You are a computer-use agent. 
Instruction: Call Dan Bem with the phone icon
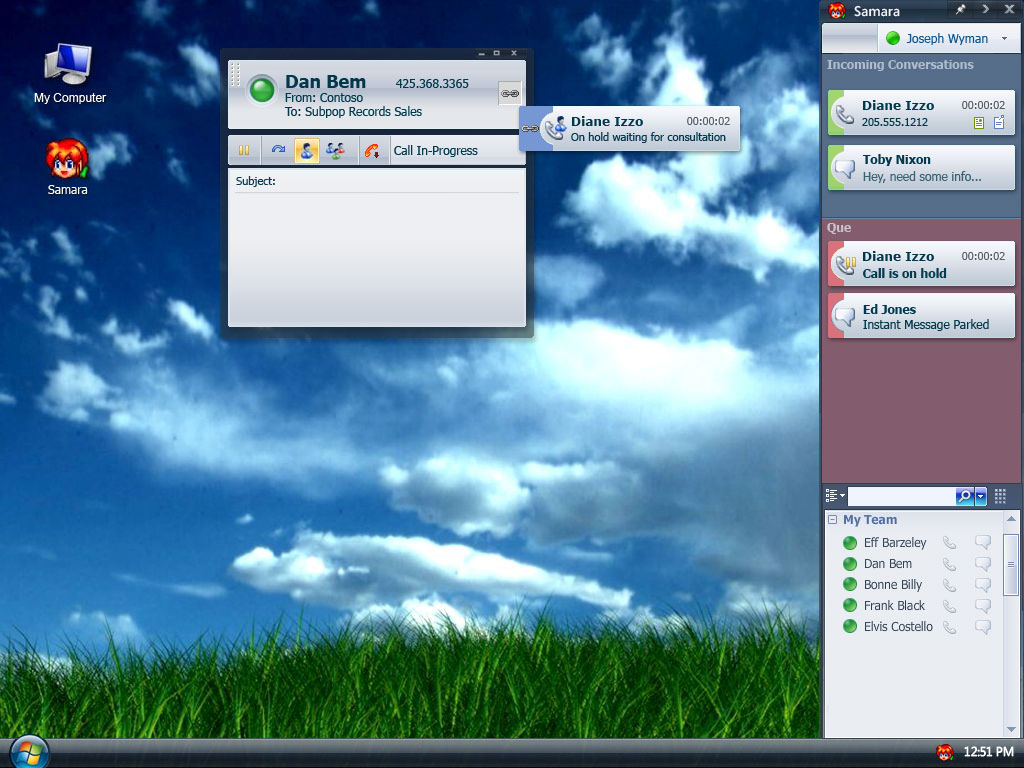coord(950,564)
